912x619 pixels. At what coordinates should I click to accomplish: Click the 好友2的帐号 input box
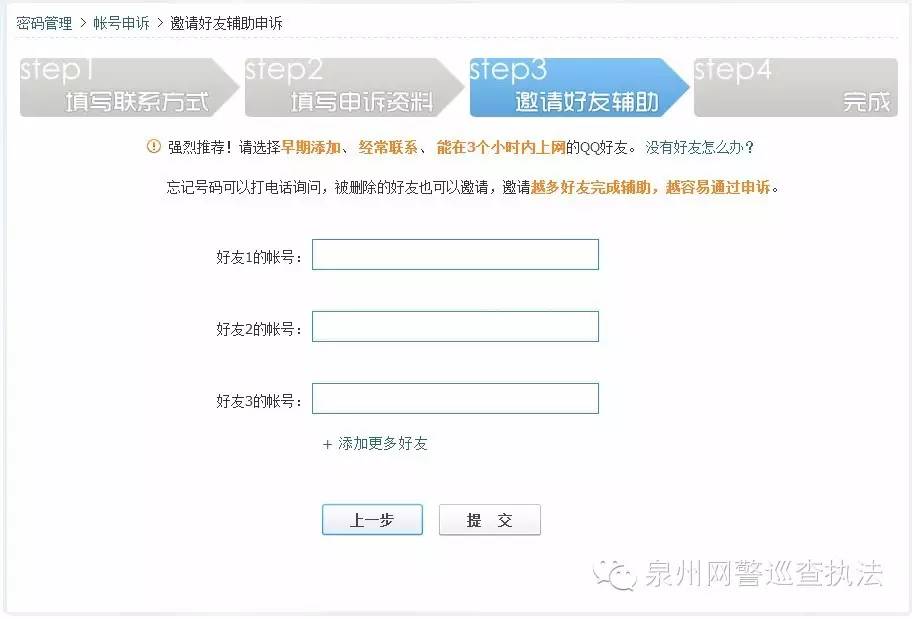coord(455,326)
